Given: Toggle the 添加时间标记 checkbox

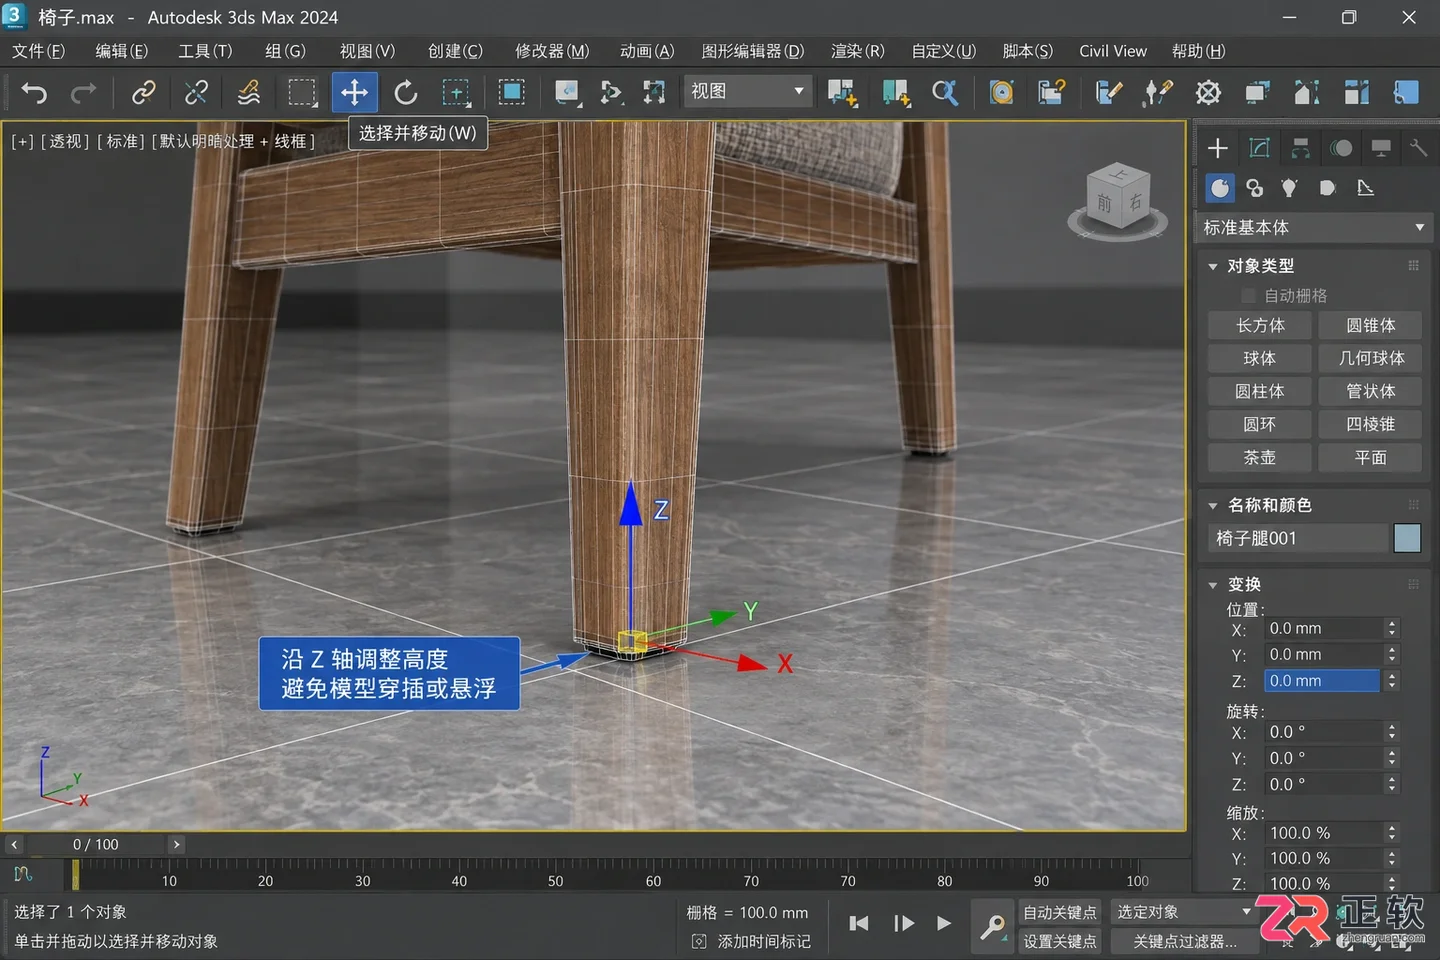Looking at the screenshot, I should [699, 941].
